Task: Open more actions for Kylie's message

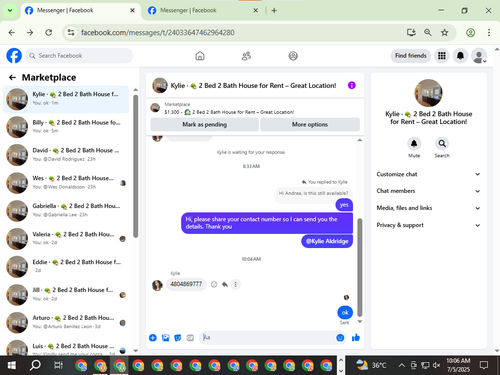Action: (235, 284)
